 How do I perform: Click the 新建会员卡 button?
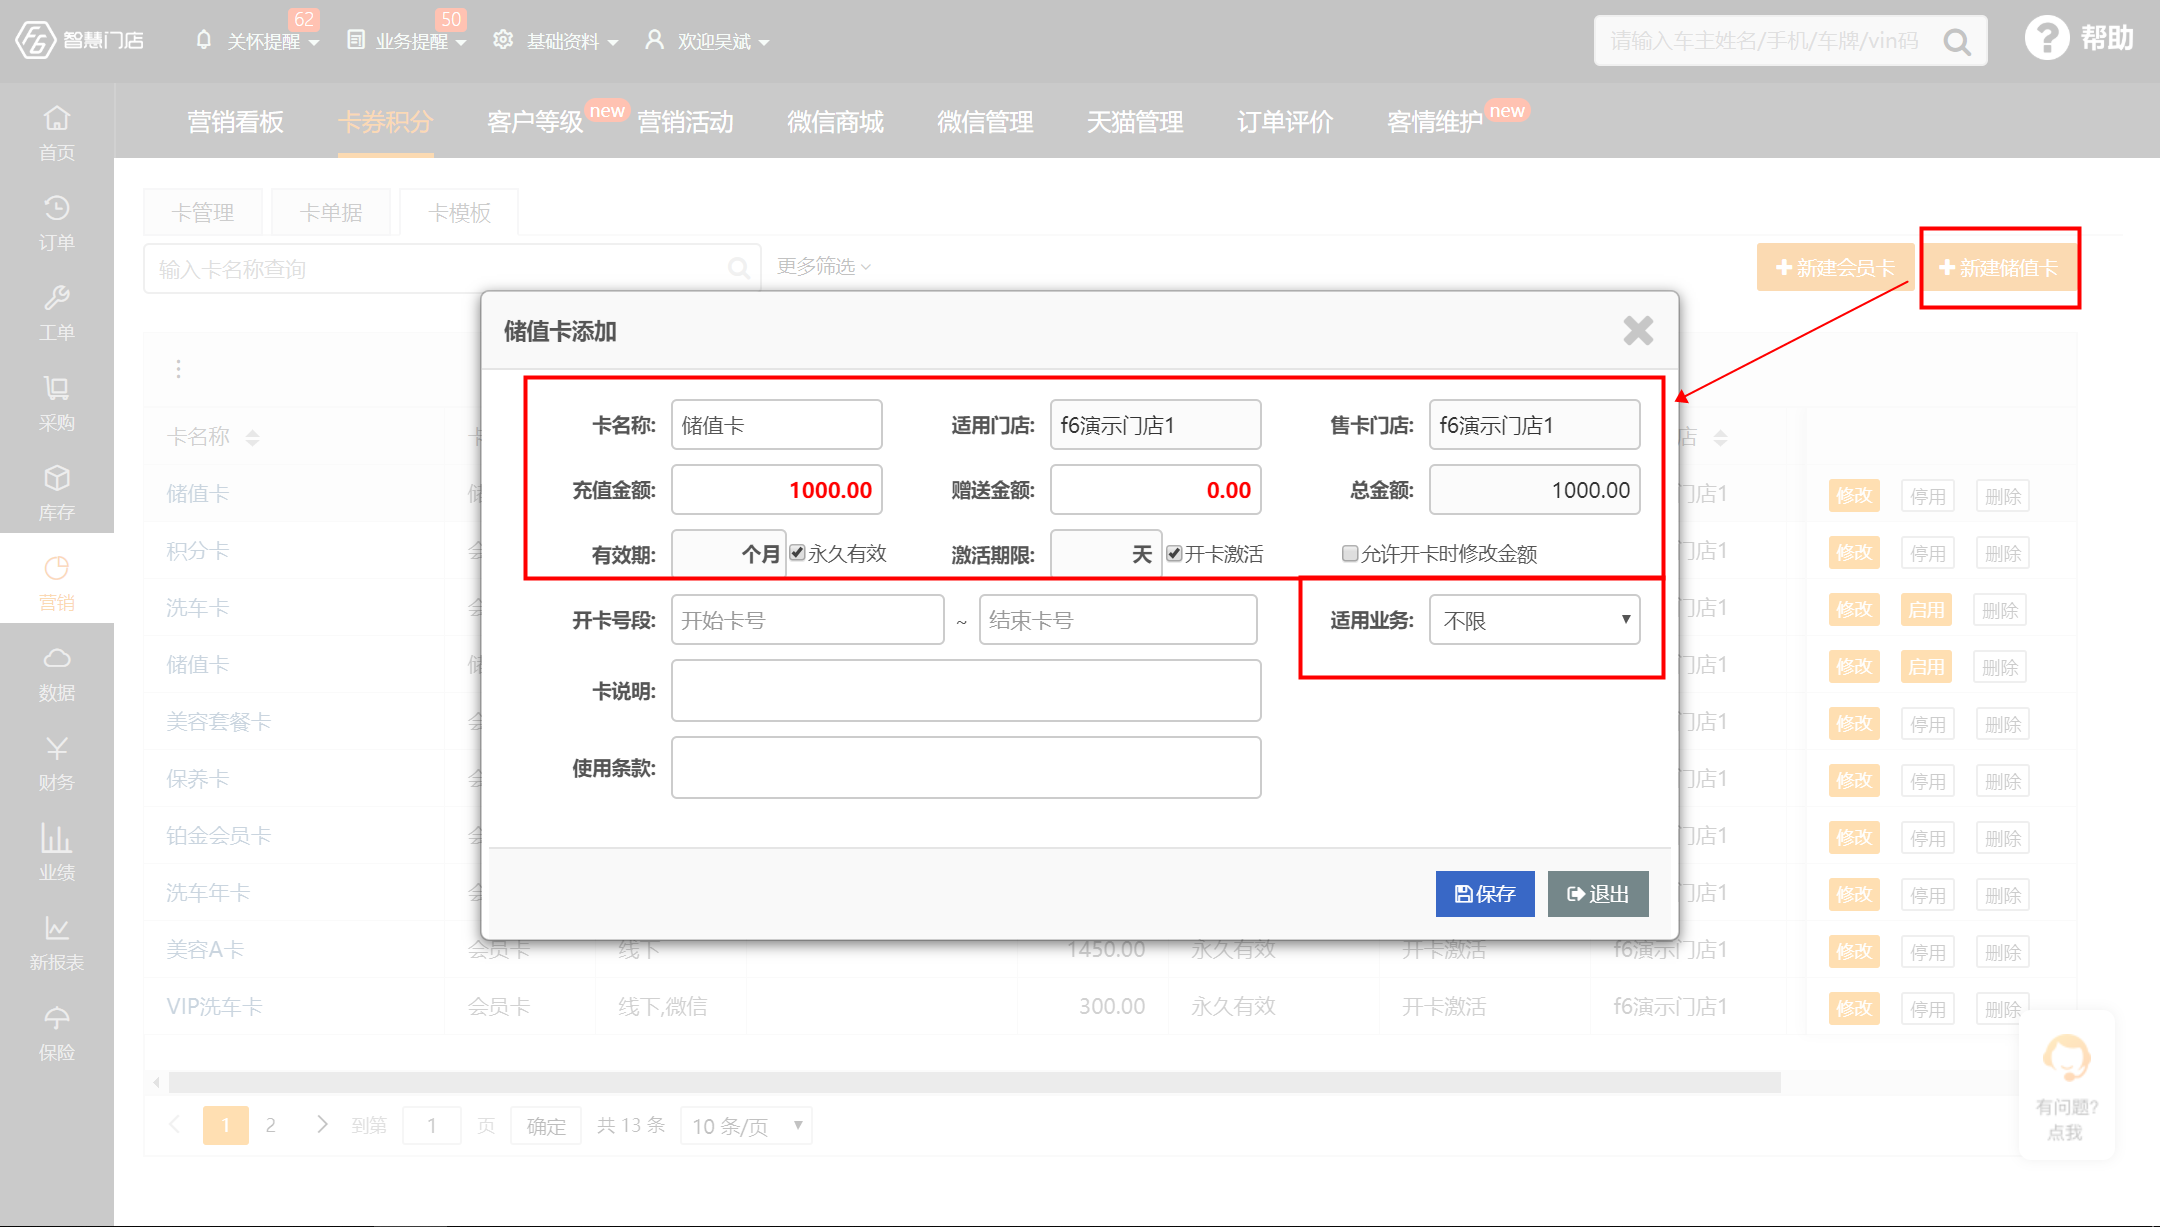[1835, 268]
